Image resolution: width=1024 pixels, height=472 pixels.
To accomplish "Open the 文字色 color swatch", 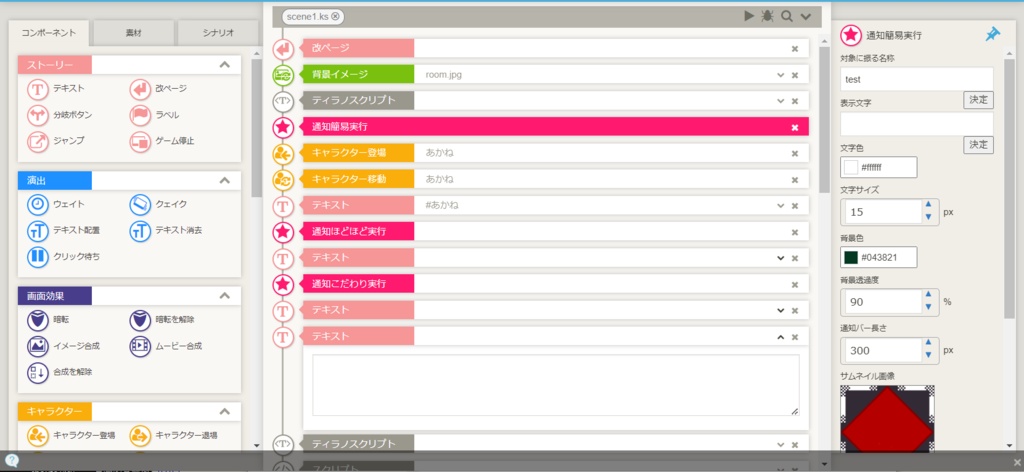I will 850,167.
